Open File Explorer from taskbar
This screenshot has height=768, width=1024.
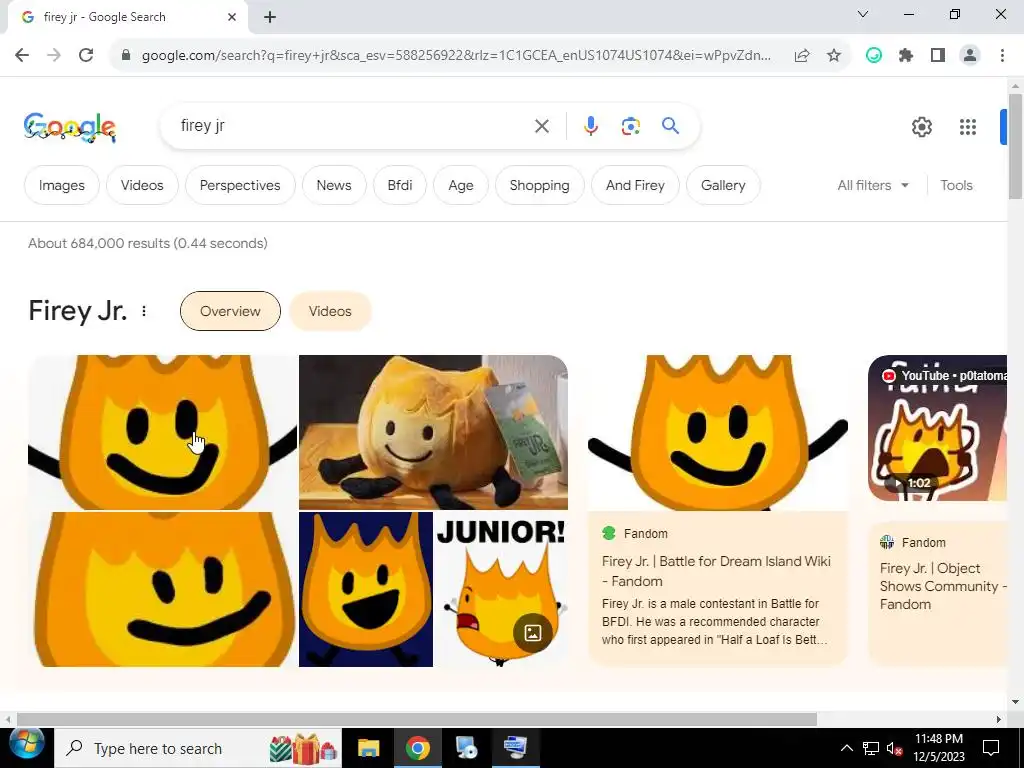pos(368,748)
